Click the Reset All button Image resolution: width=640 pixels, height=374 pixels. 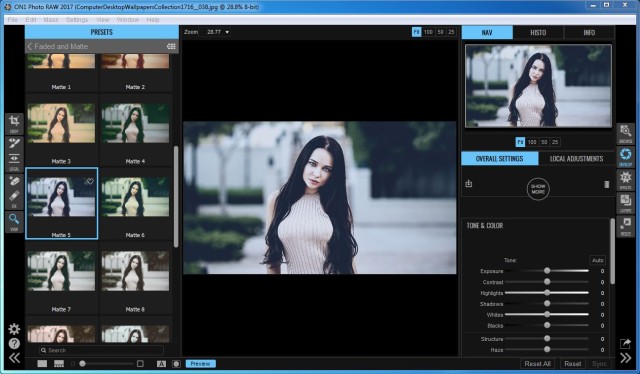coord(537,363)
